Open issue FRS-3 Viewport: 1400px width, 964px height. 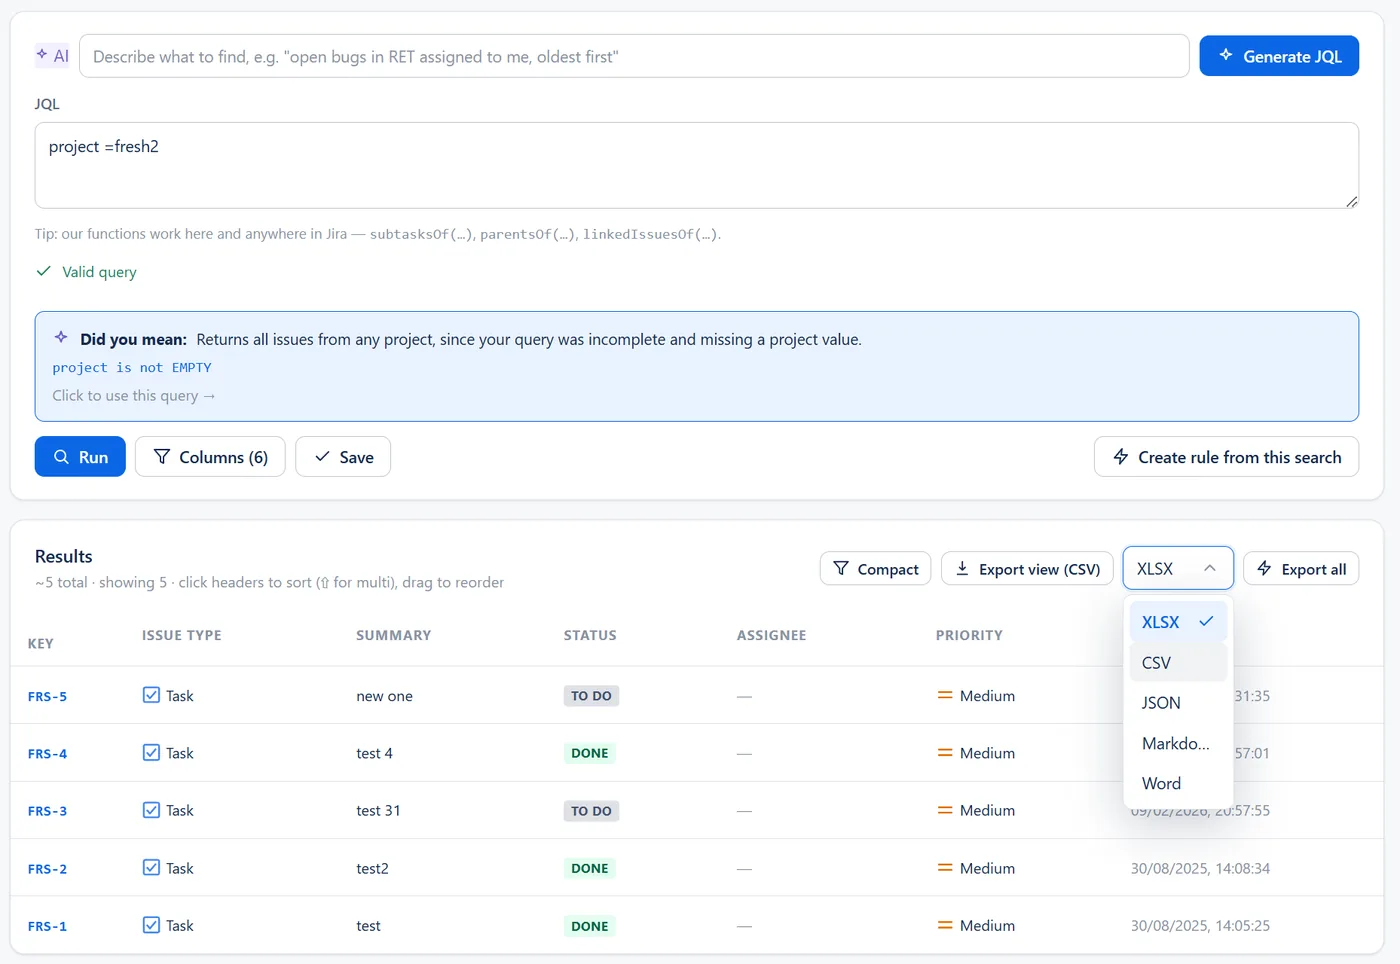click(x=47, y=811)
